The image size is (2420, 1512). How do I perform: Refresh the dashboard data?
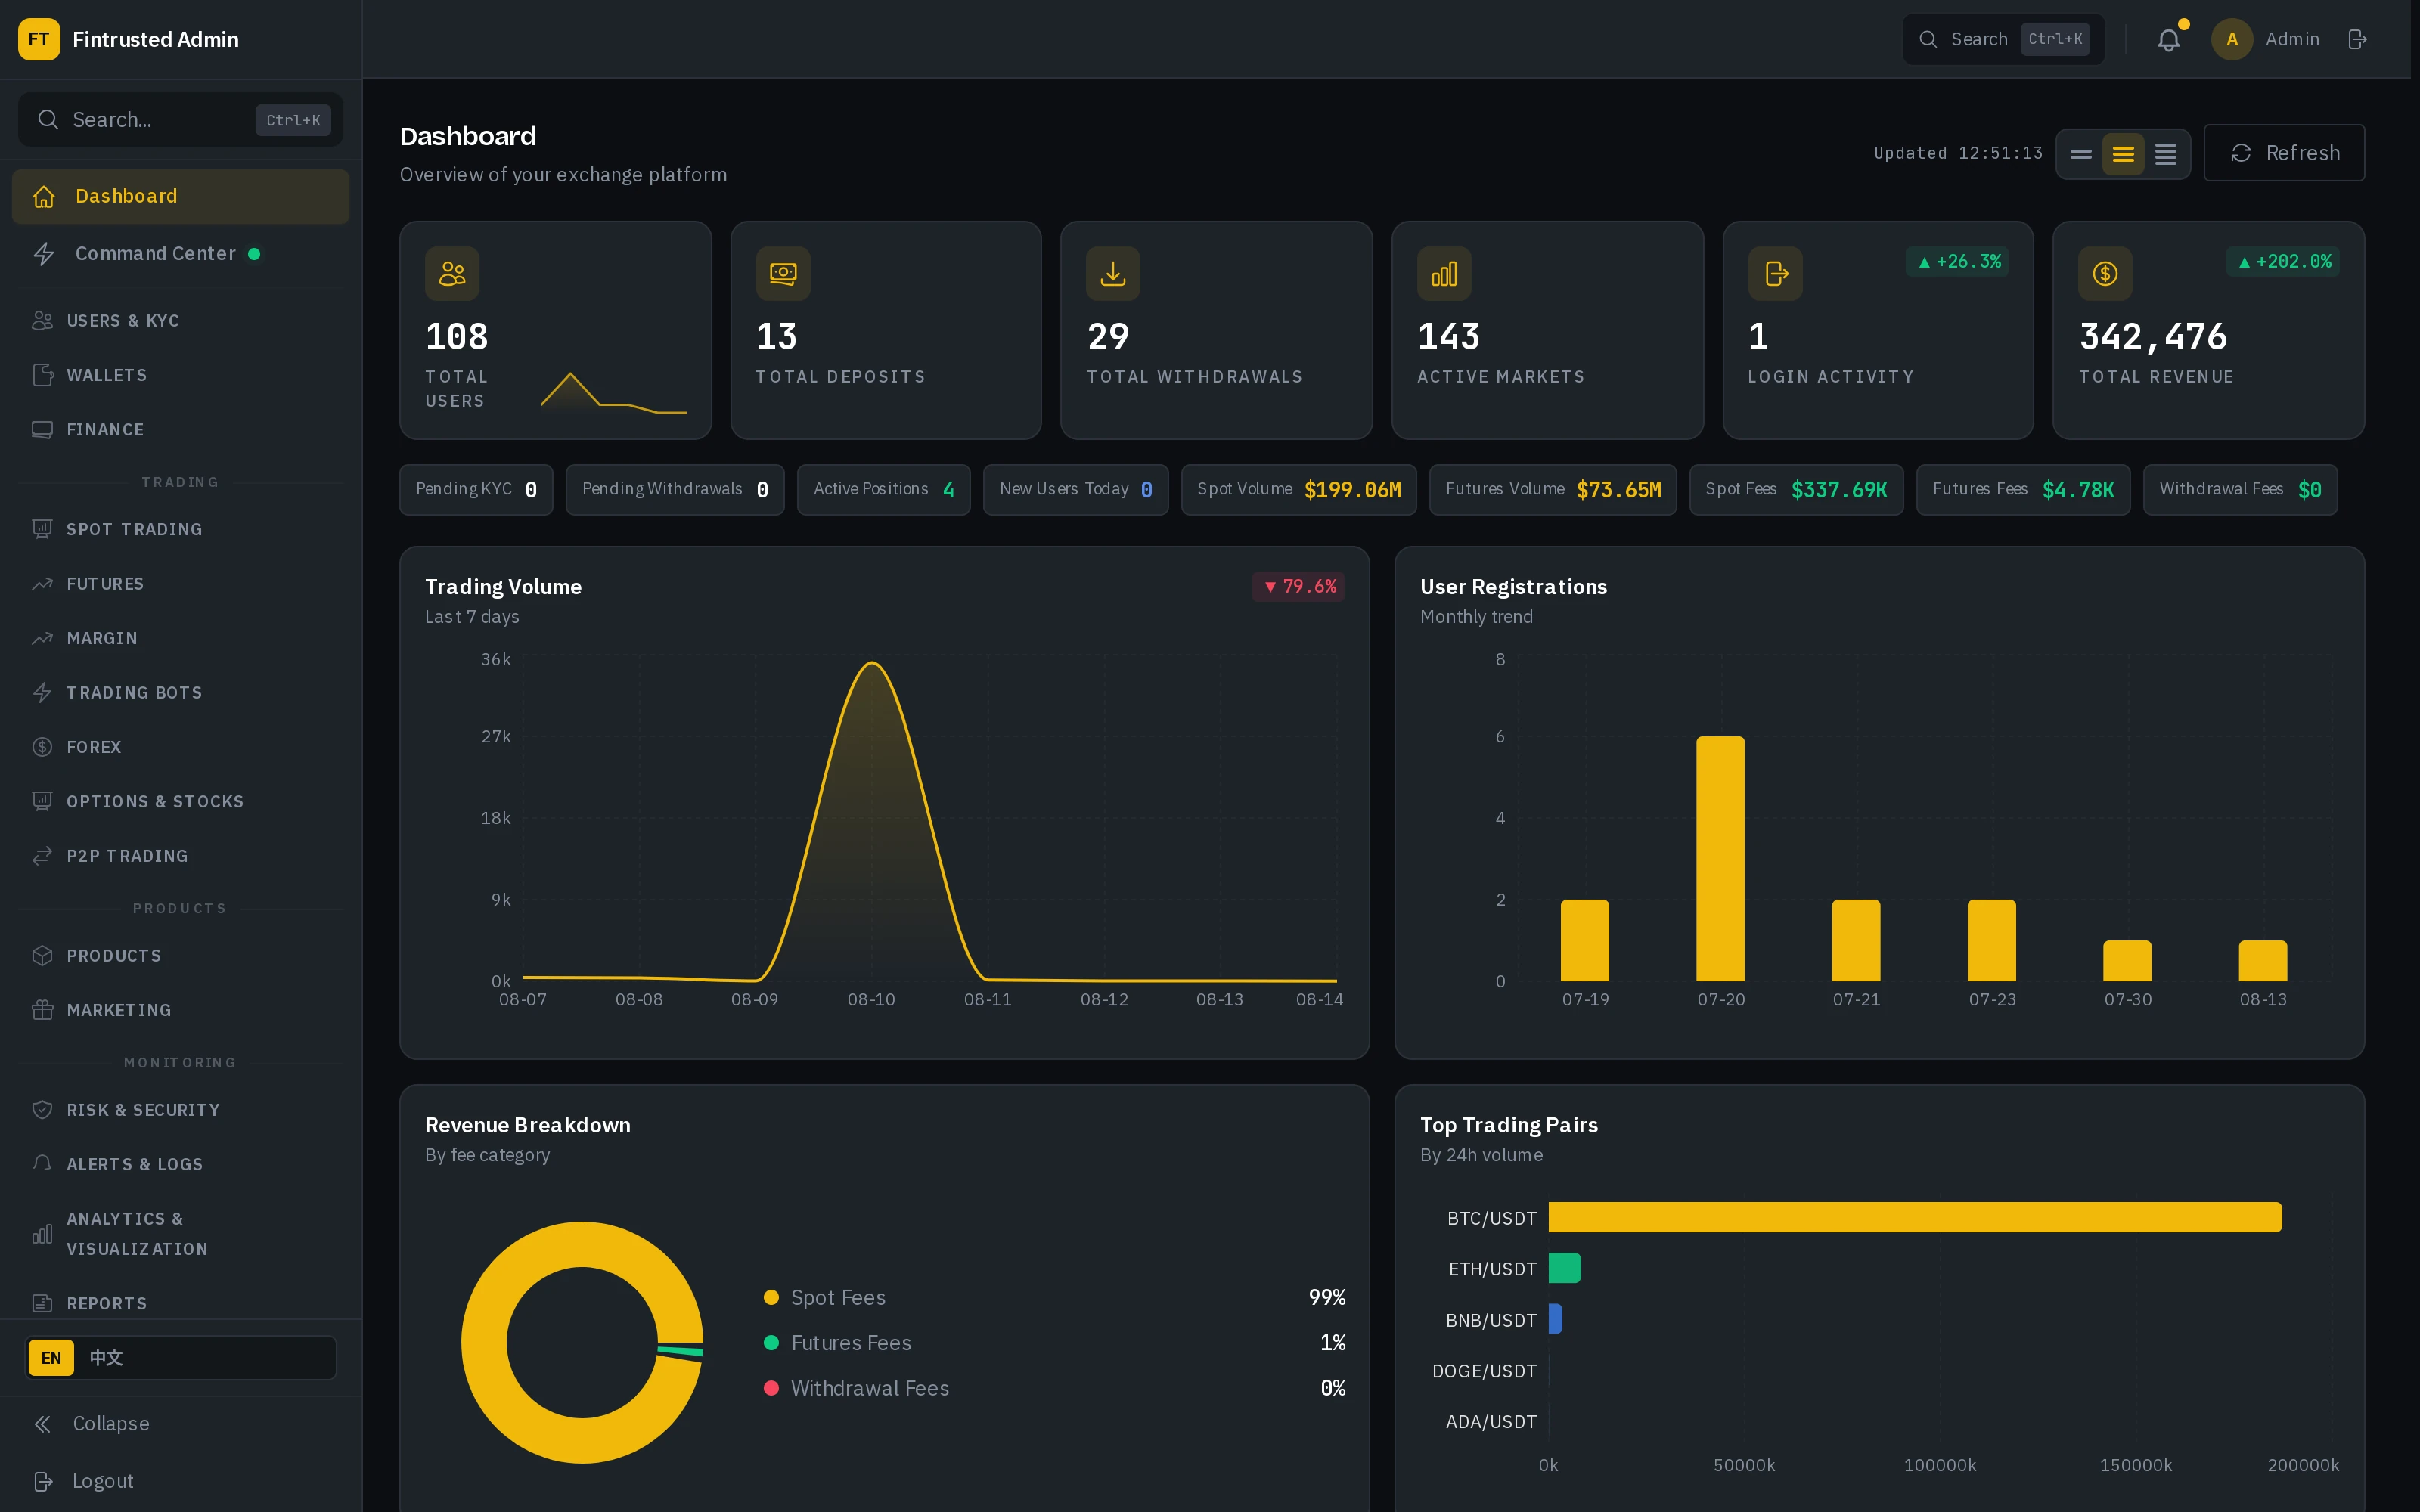pos(2284,153)
